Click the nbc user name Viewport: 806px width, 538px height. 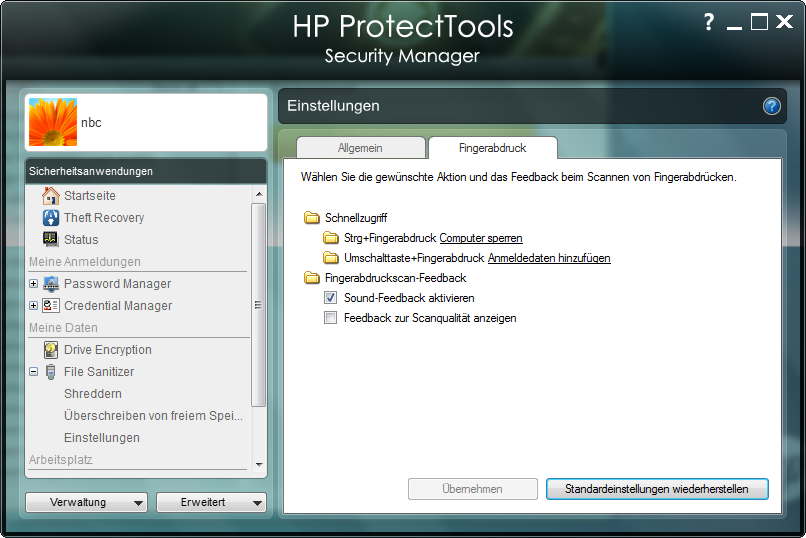coord(91,122)
